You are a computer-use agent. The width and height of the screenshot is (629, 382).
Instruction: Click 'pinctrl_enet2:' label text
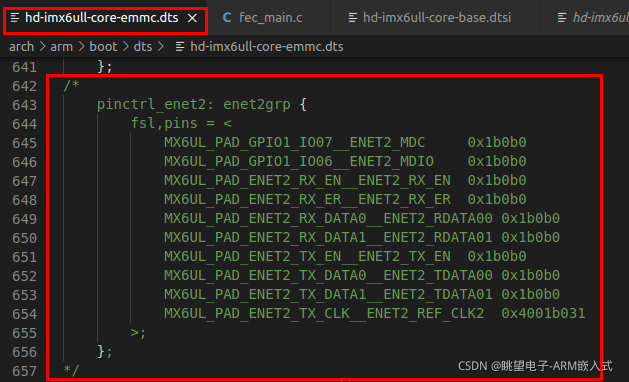[x=156, y=104]
